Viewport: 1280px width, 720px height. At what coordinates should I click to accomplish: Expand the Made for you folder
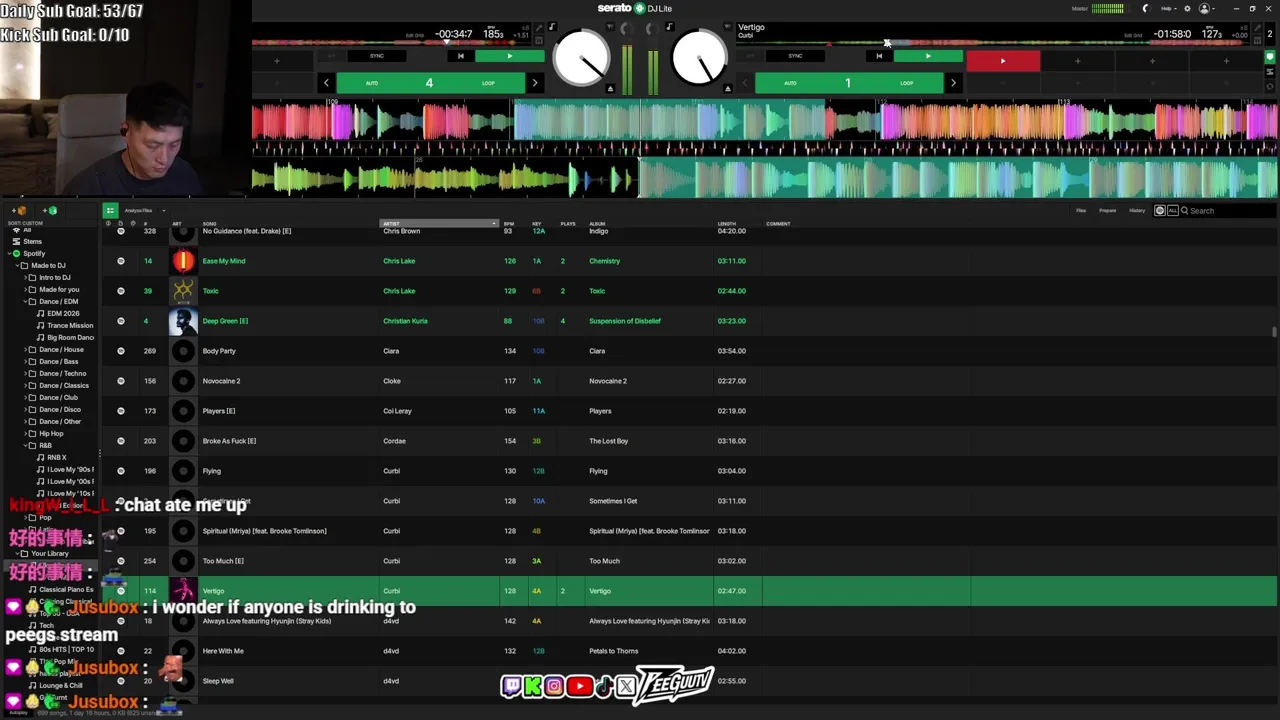point(25,289)
